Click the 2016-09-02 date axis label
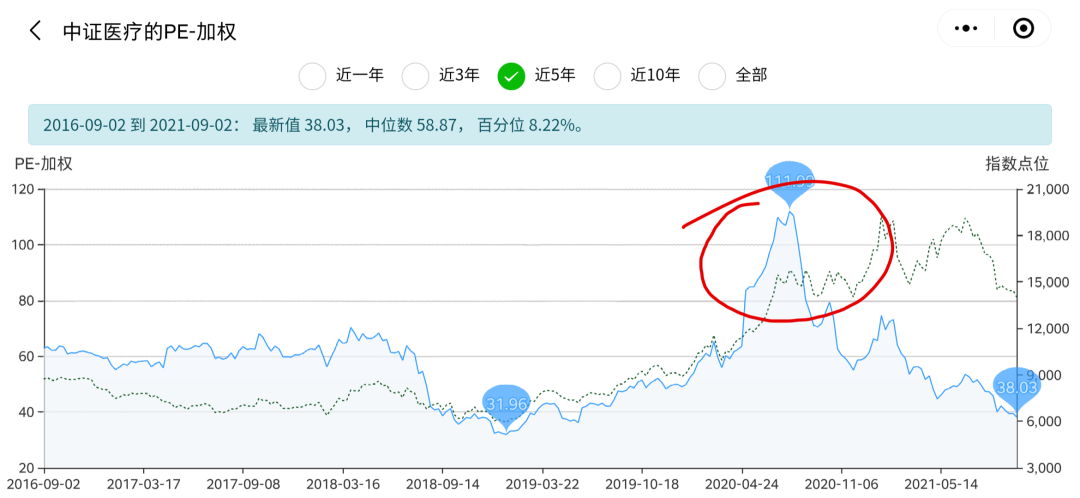1080x498 pixels. (45, 483)
